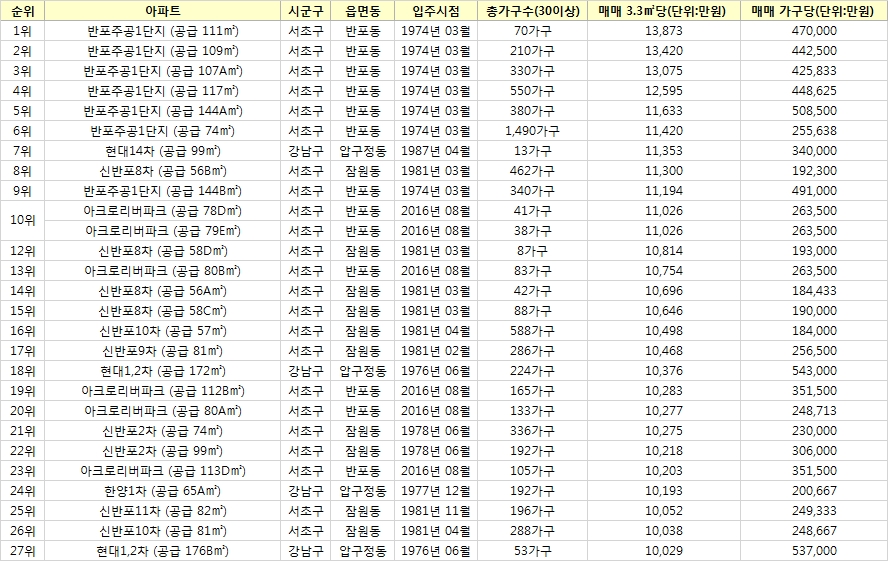Select the 신반포8차 (공급 58C㎡) cell
888x561 pixels.
click(163, 311)
